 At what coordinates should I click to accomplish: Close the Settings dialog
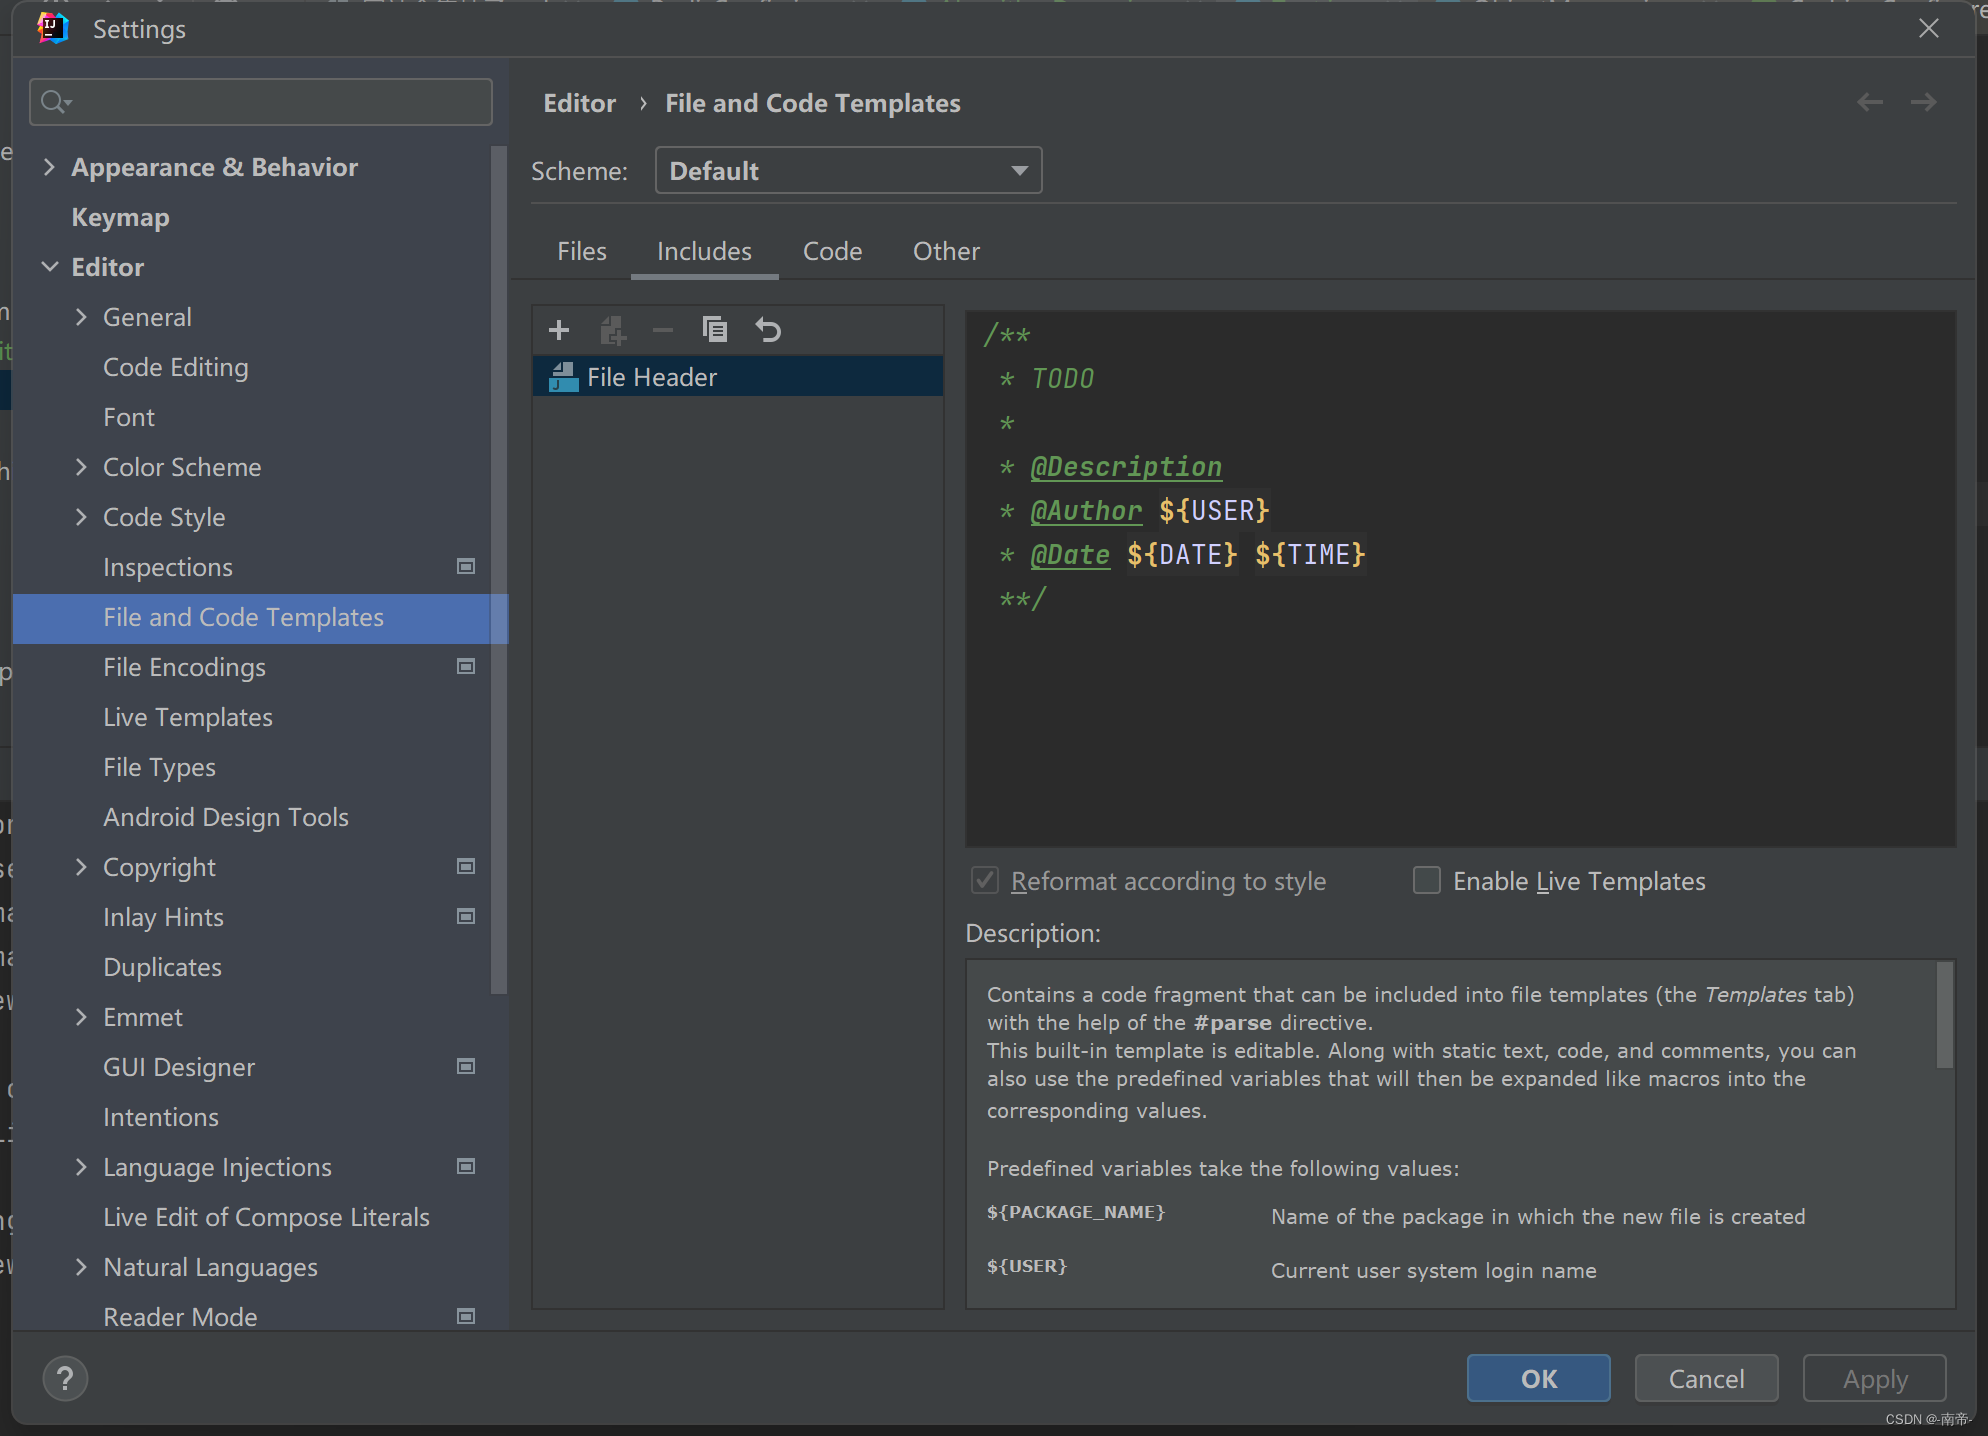click(1929, 28)
